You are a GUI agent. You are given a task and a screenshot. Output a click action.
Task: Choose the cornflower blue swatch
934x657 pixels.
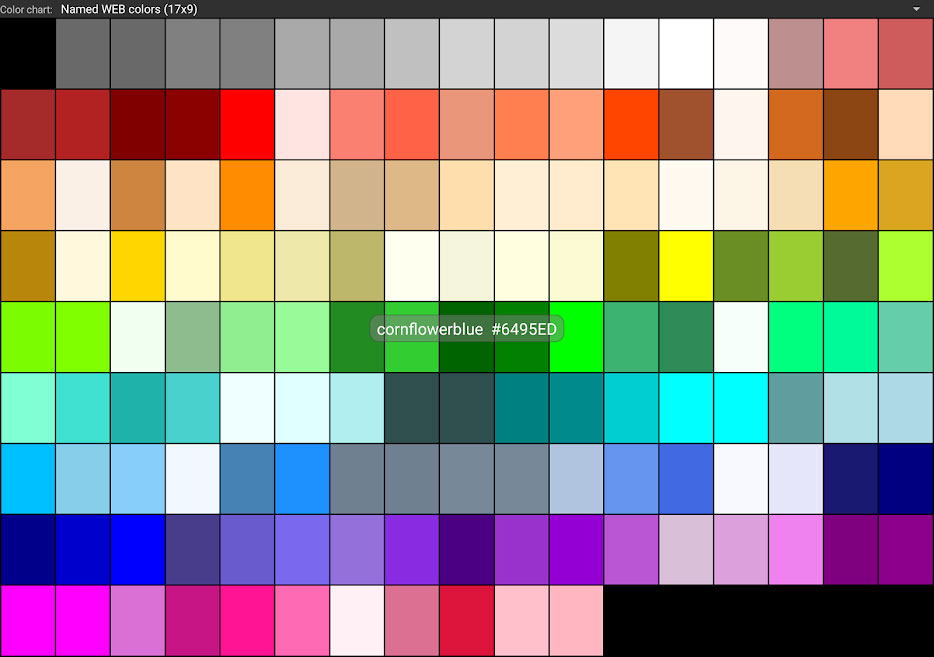[x=631, y=478]
